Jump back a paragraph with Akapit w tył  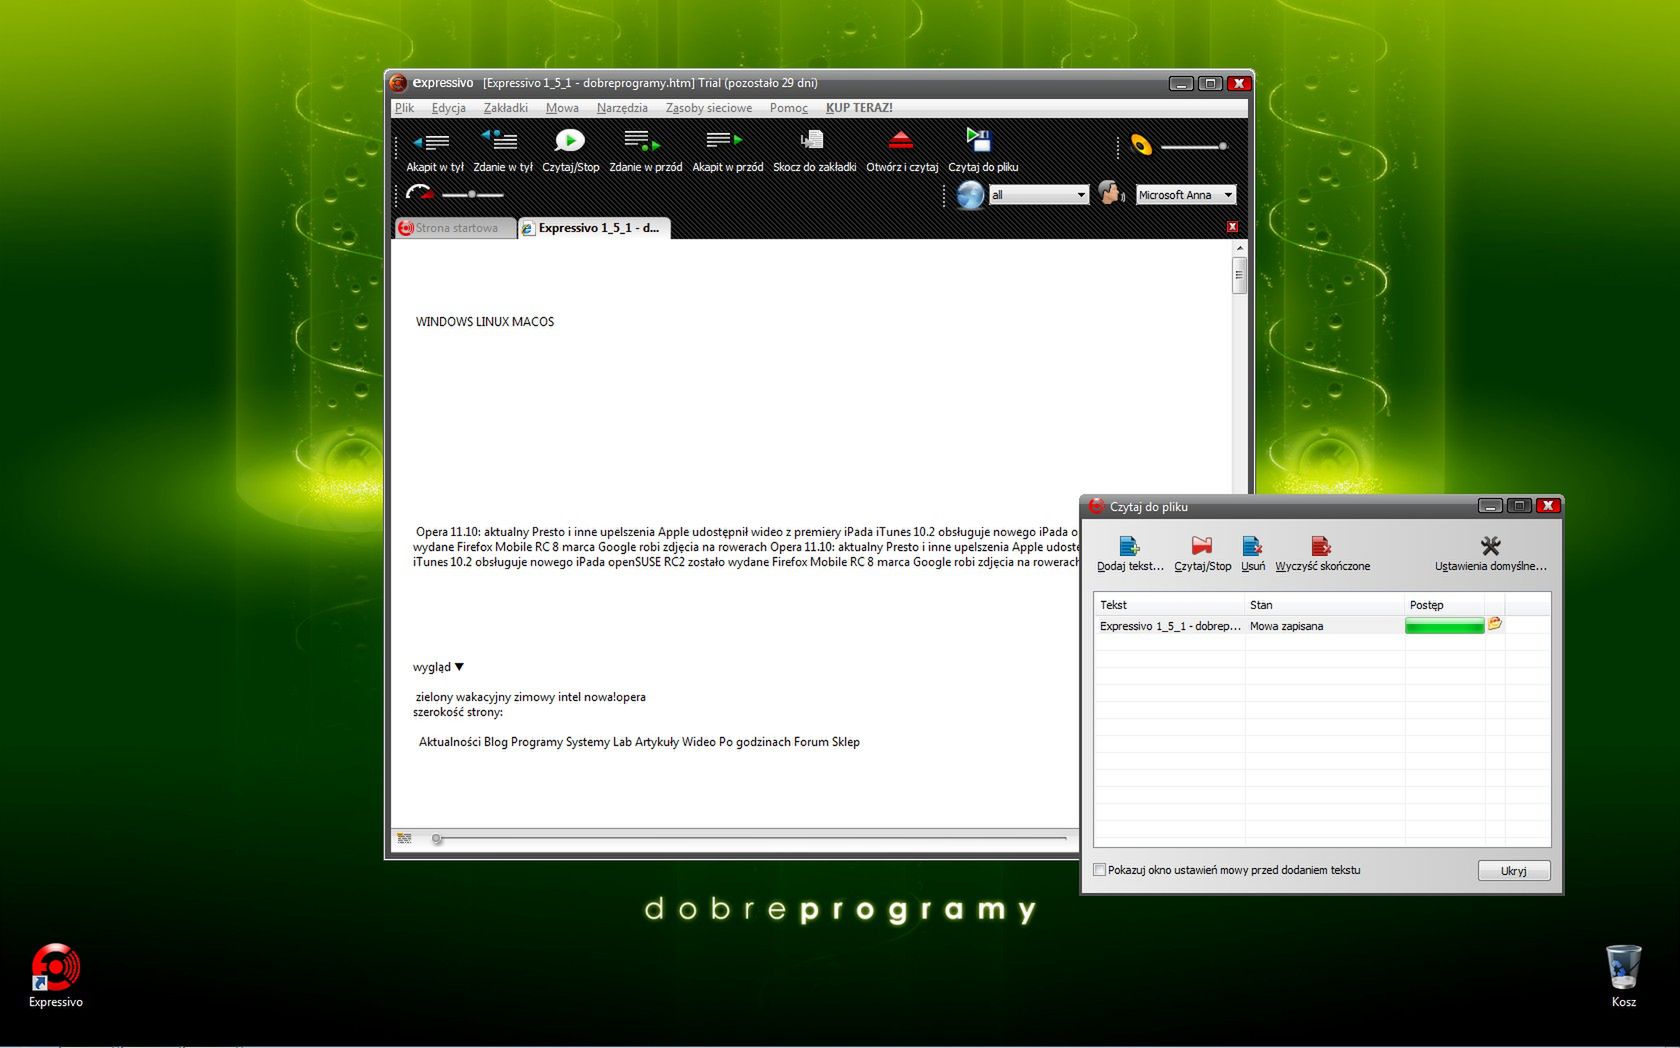click(x=434, y=151)
